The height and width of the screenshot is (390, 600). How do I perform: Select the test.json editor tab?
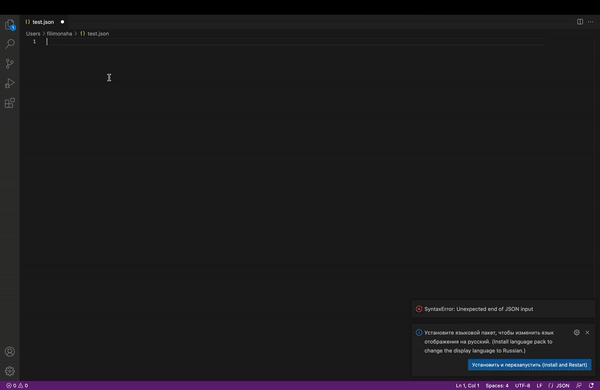tap(43, 22)
